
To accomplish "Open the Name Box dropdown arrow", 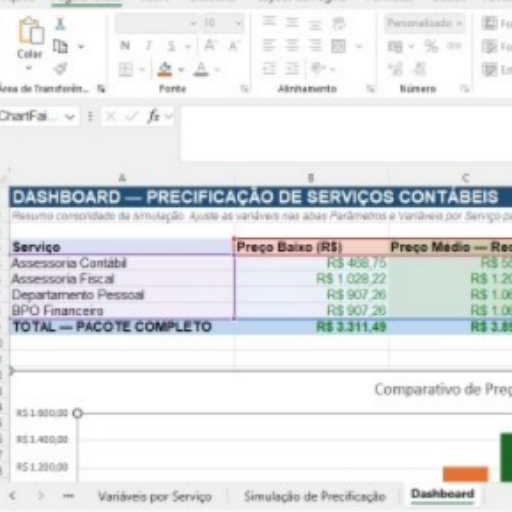I will tap(70, 117).
